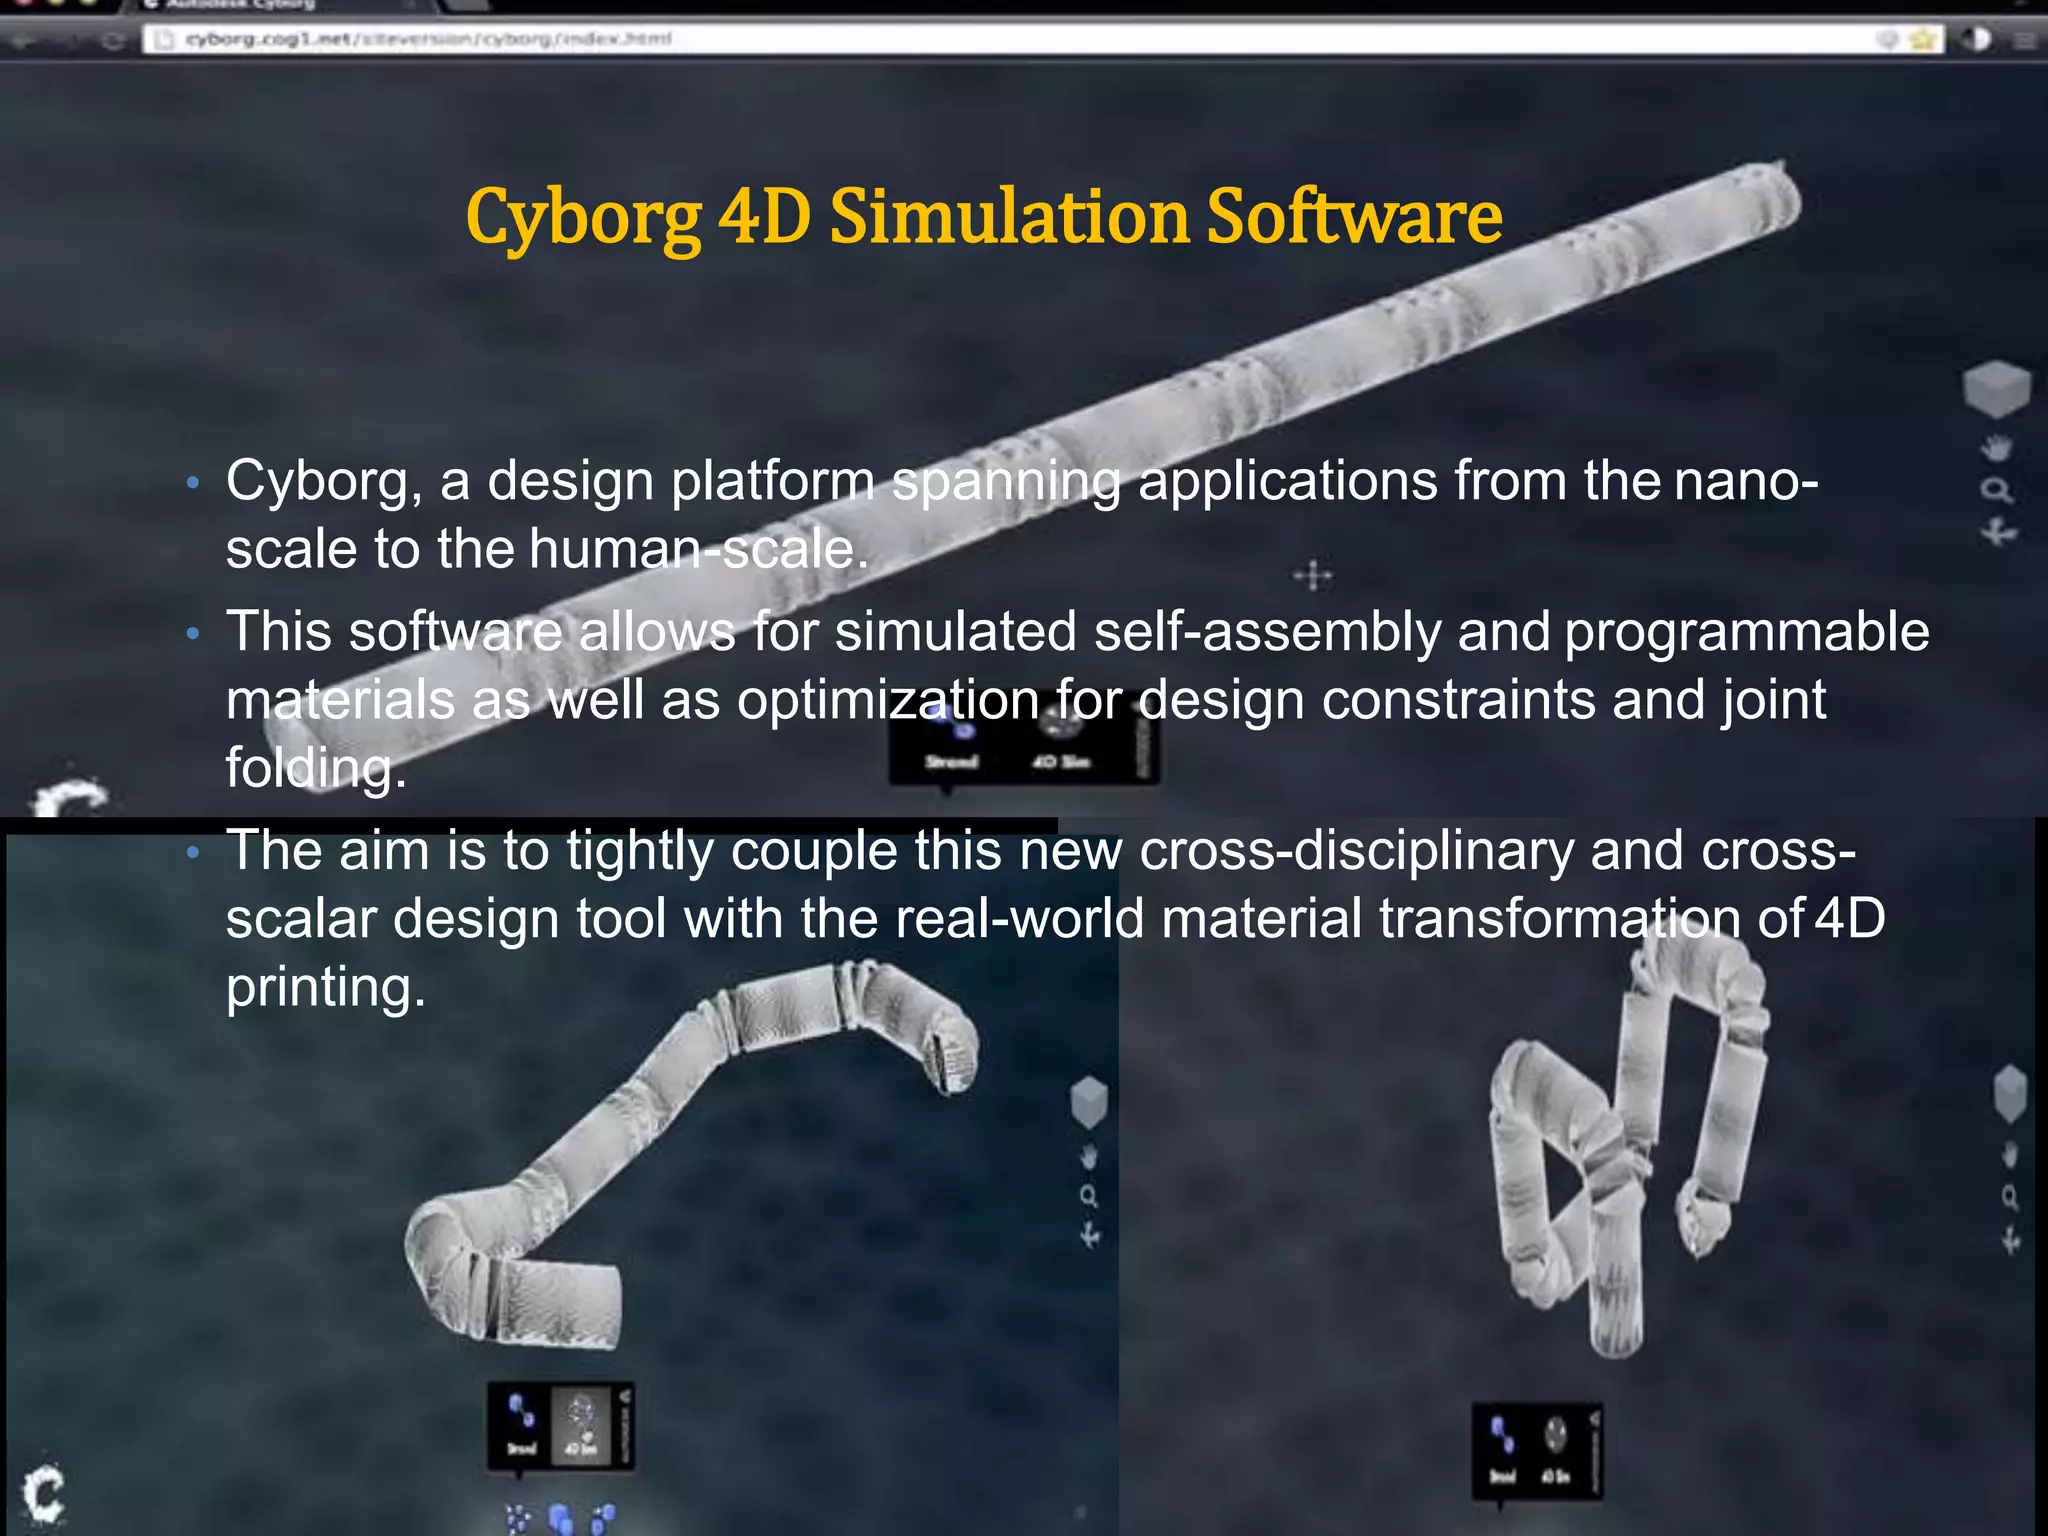Image resolution: width=2048 pixels, height=1536 pixels.
Task: Click the add-molecule icon below the bent-strand popup
Action: [603, 1519]
